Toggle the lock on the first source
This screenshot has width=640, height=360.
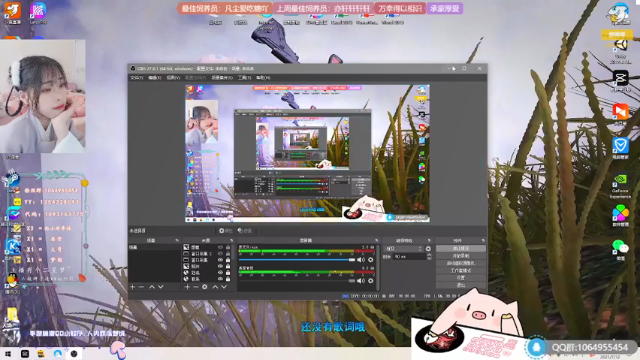(228, 247)
